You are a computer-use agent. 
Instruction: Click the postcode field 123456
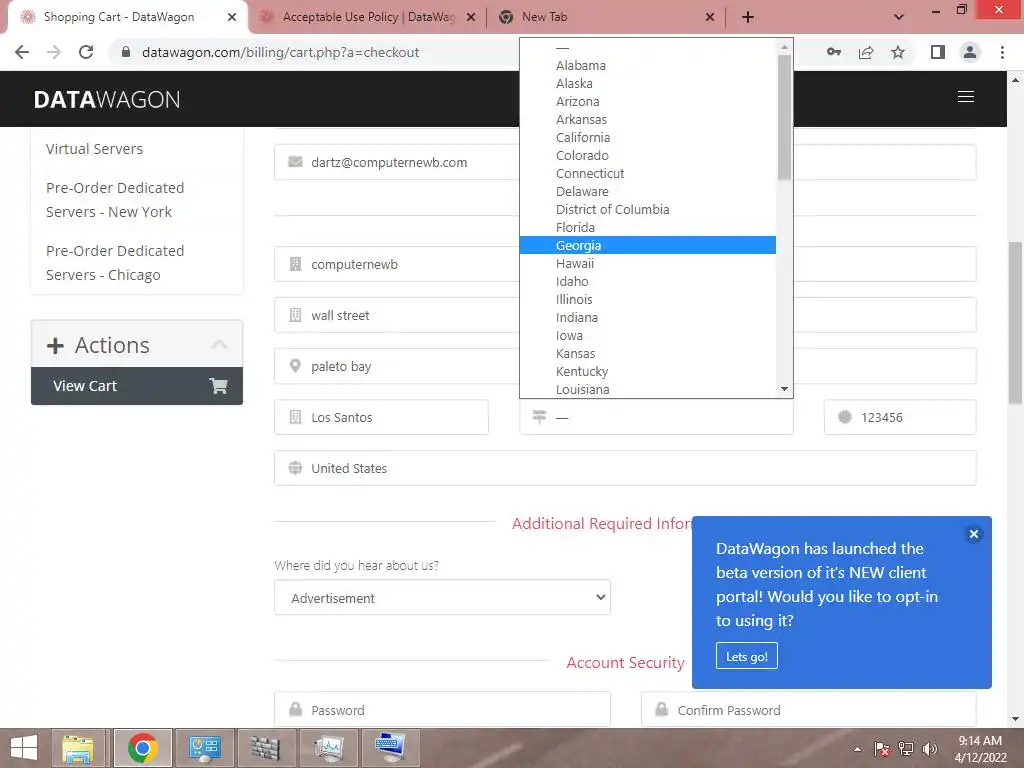[x=900, y=417]
